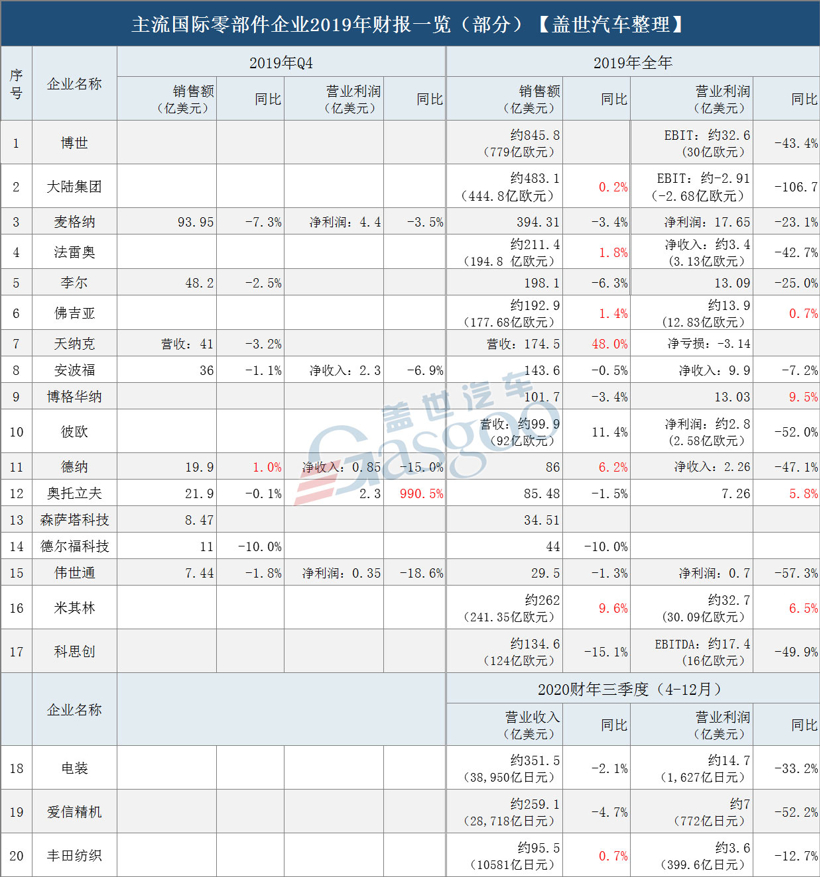Select Visteon Q4 sales '7.44'
Screen dimensions: 820x877
200,573
